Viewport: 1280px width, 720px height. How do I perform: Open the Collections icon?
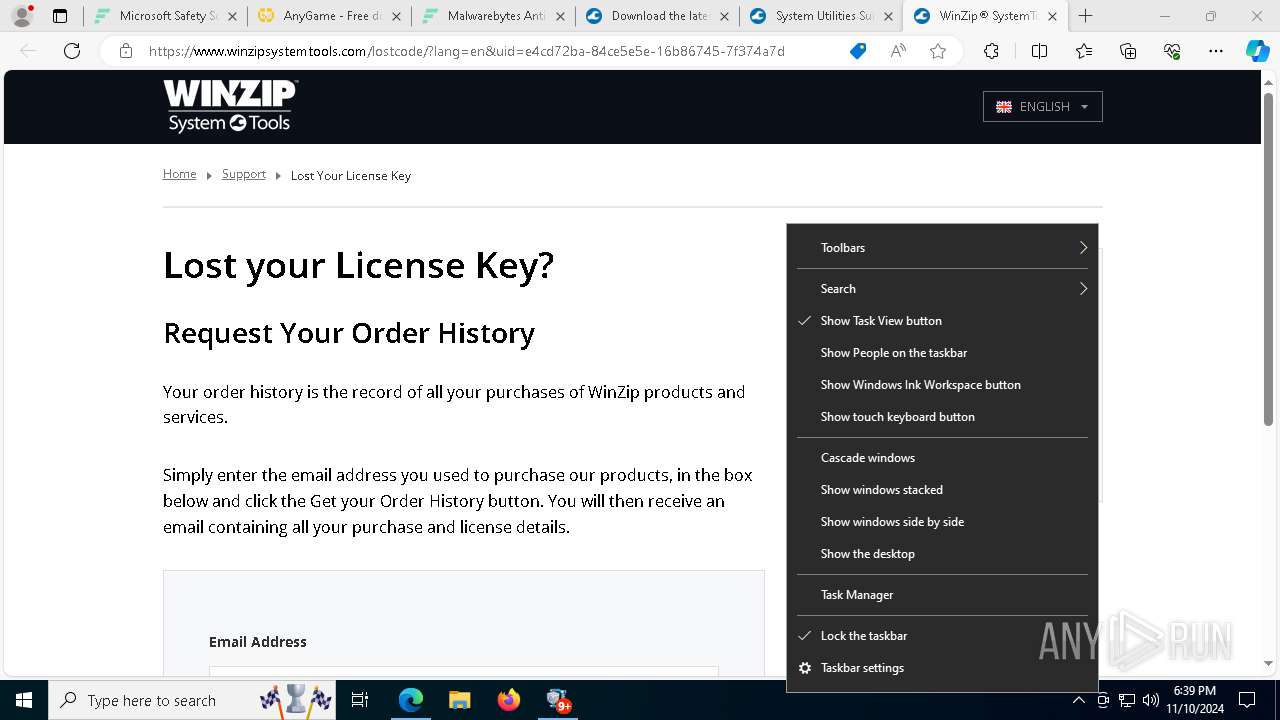point(1128,51)
